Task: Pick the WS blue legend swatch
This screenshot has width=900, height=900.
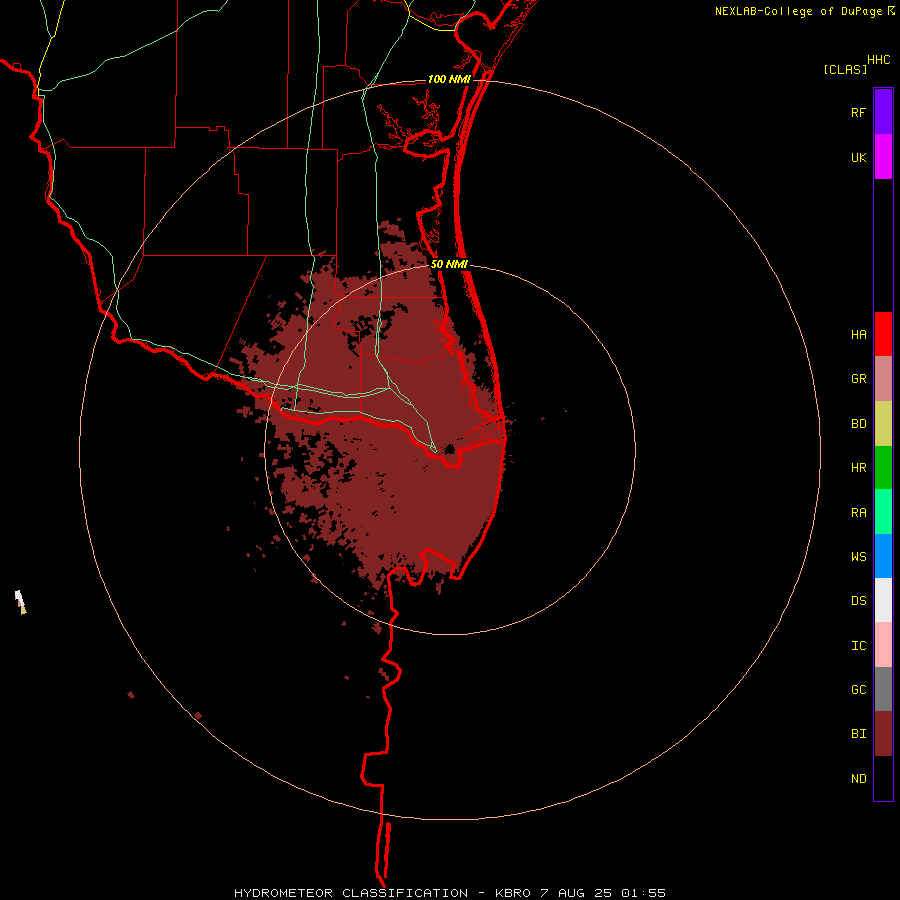Action: tap(883, 556)
